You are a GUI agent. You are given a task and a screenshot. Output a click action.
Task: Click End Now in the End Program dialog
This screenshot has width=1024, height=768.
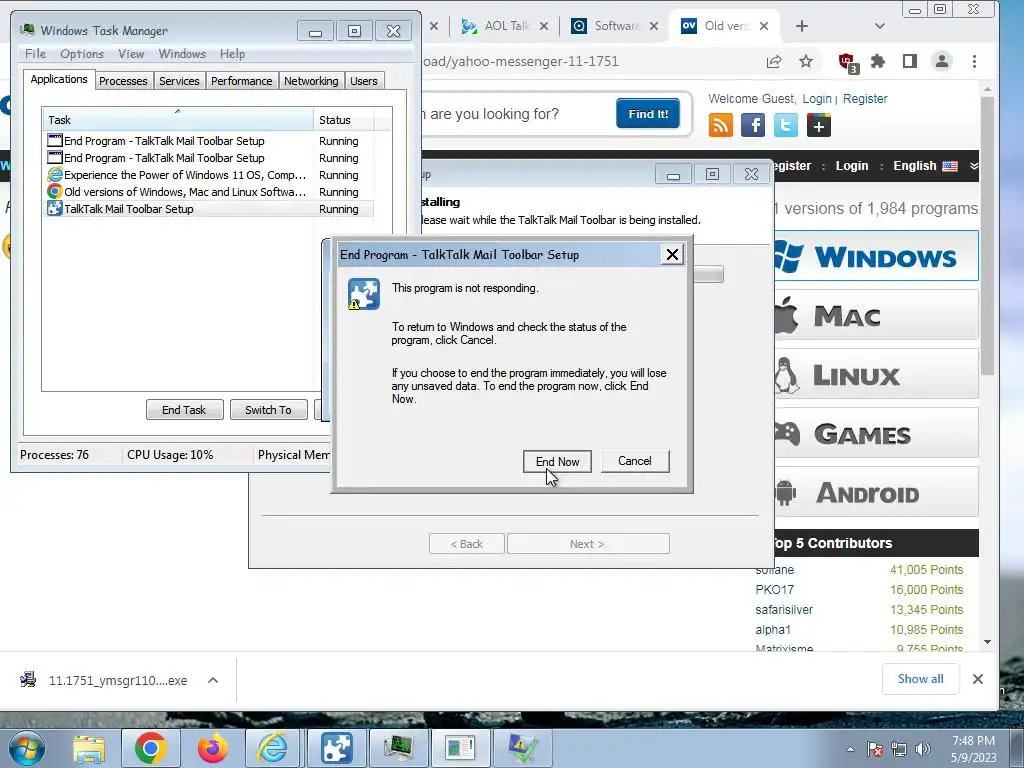click(557, 462)
